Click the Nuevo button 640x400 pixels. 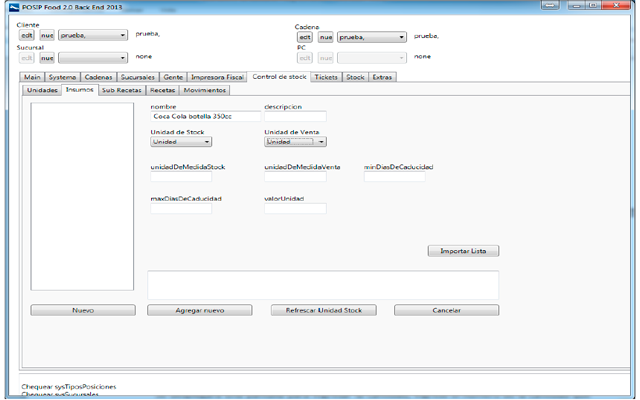83,310
